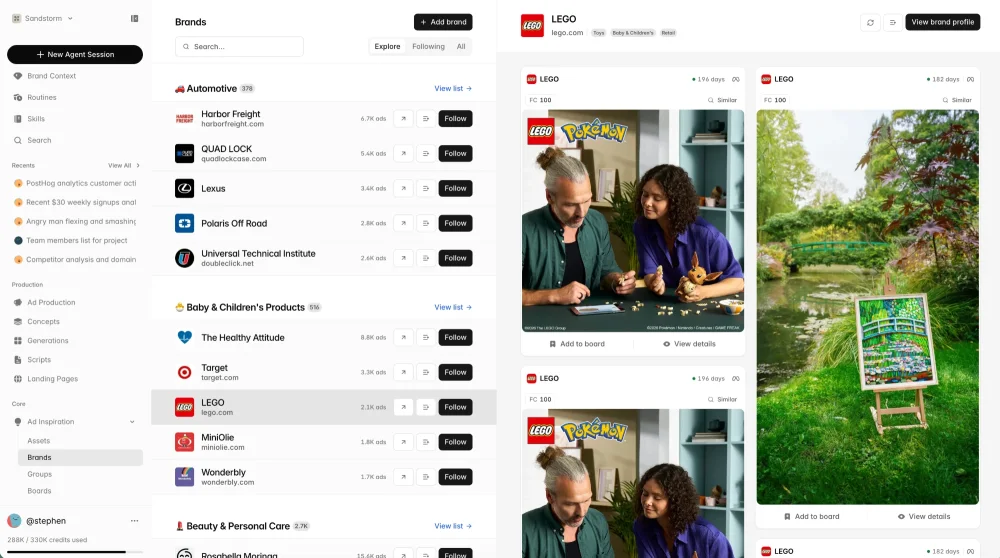Open Scripts page

[x=39, y=360]
